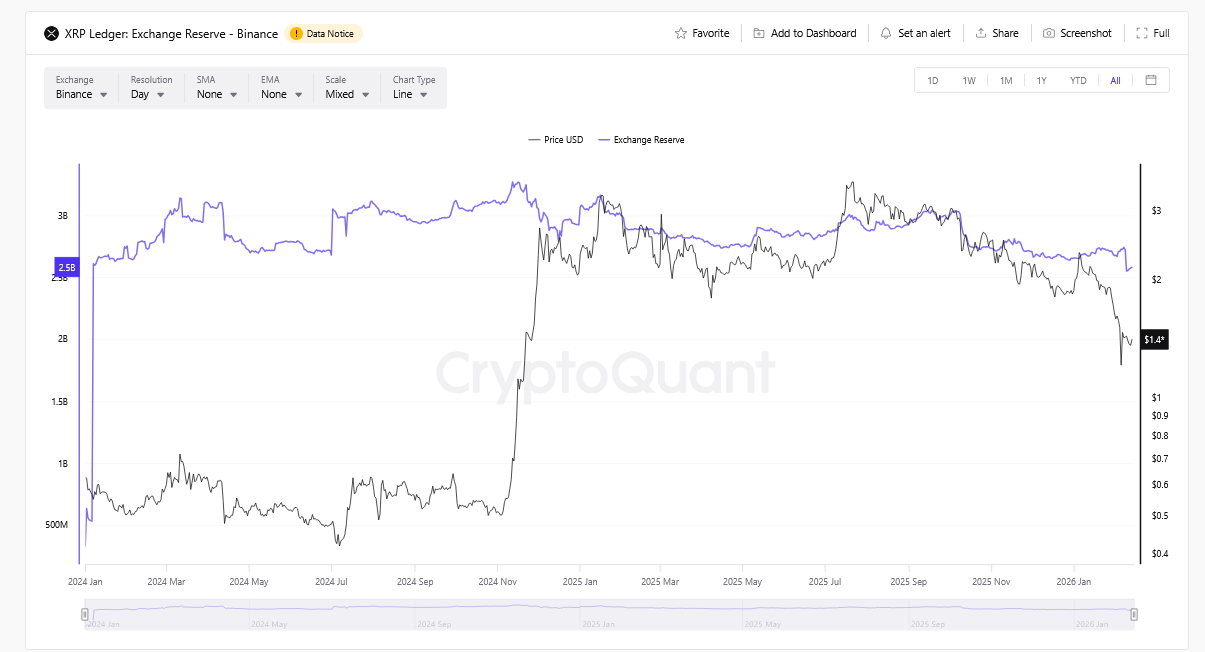The height and width of the screenshot is (652, 1205).
Task: Switch to the 1Y time range tab
Action: tap(1042, 80)
